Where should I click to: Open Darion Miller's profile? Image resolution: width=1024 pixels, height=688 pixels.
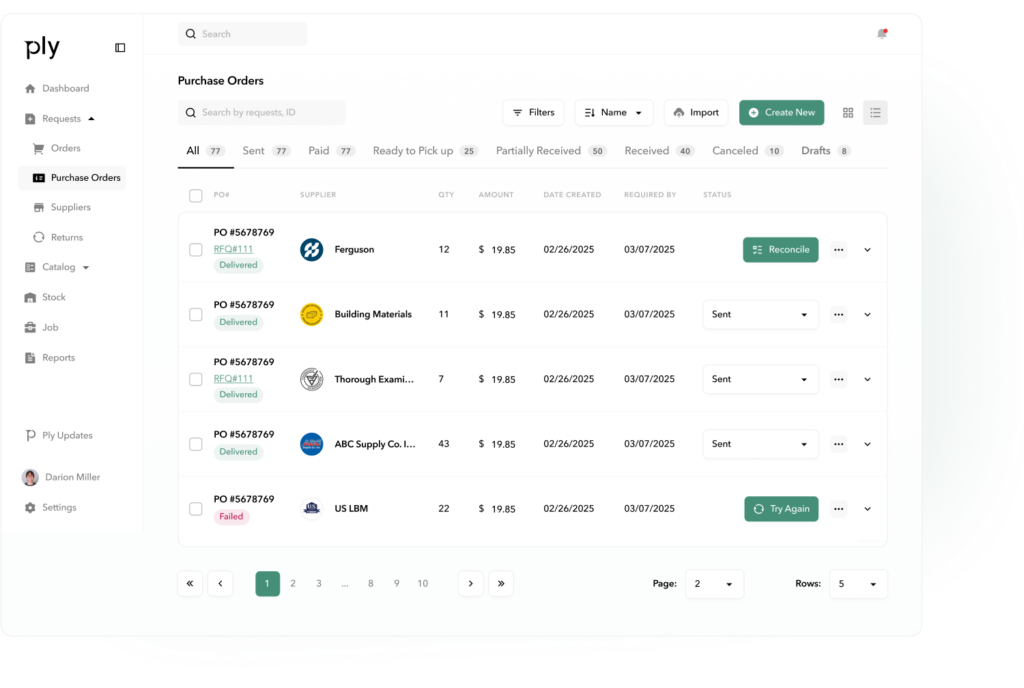[x=61, y=477]
